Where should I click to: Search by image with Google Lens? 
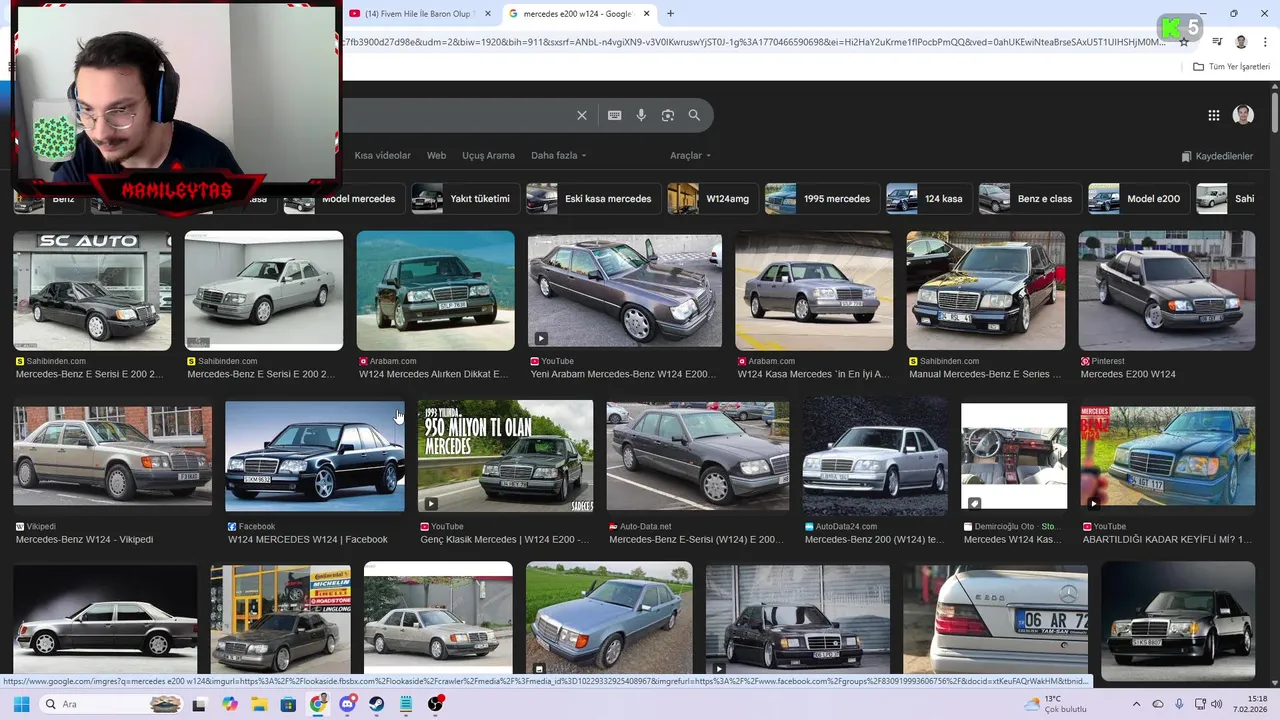click(x=668, y=115)
